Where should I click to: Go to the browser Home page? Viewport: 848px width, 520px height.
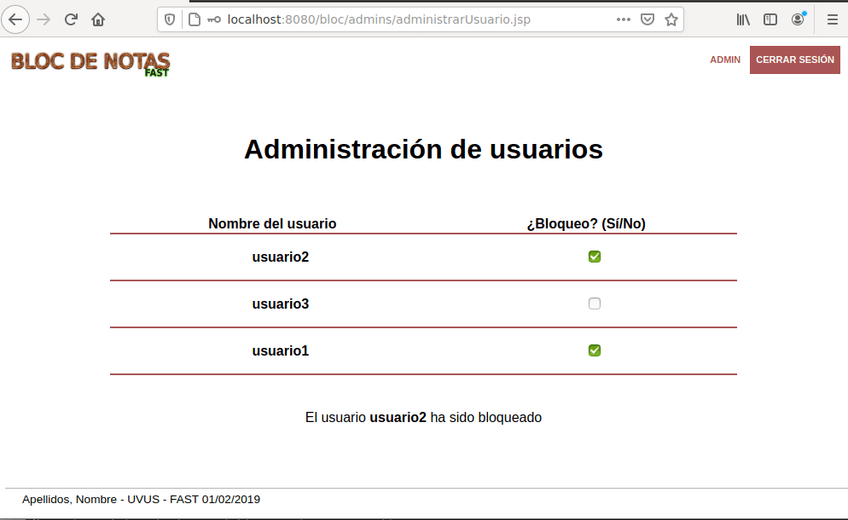coord(98,19)
